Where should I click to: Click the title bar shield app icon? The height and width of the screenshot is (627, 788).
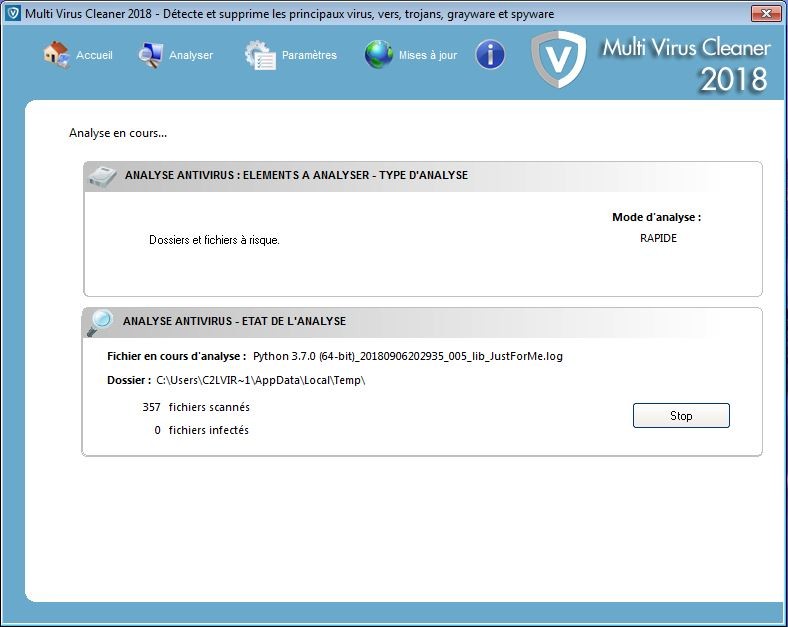(x=13, y=14)
